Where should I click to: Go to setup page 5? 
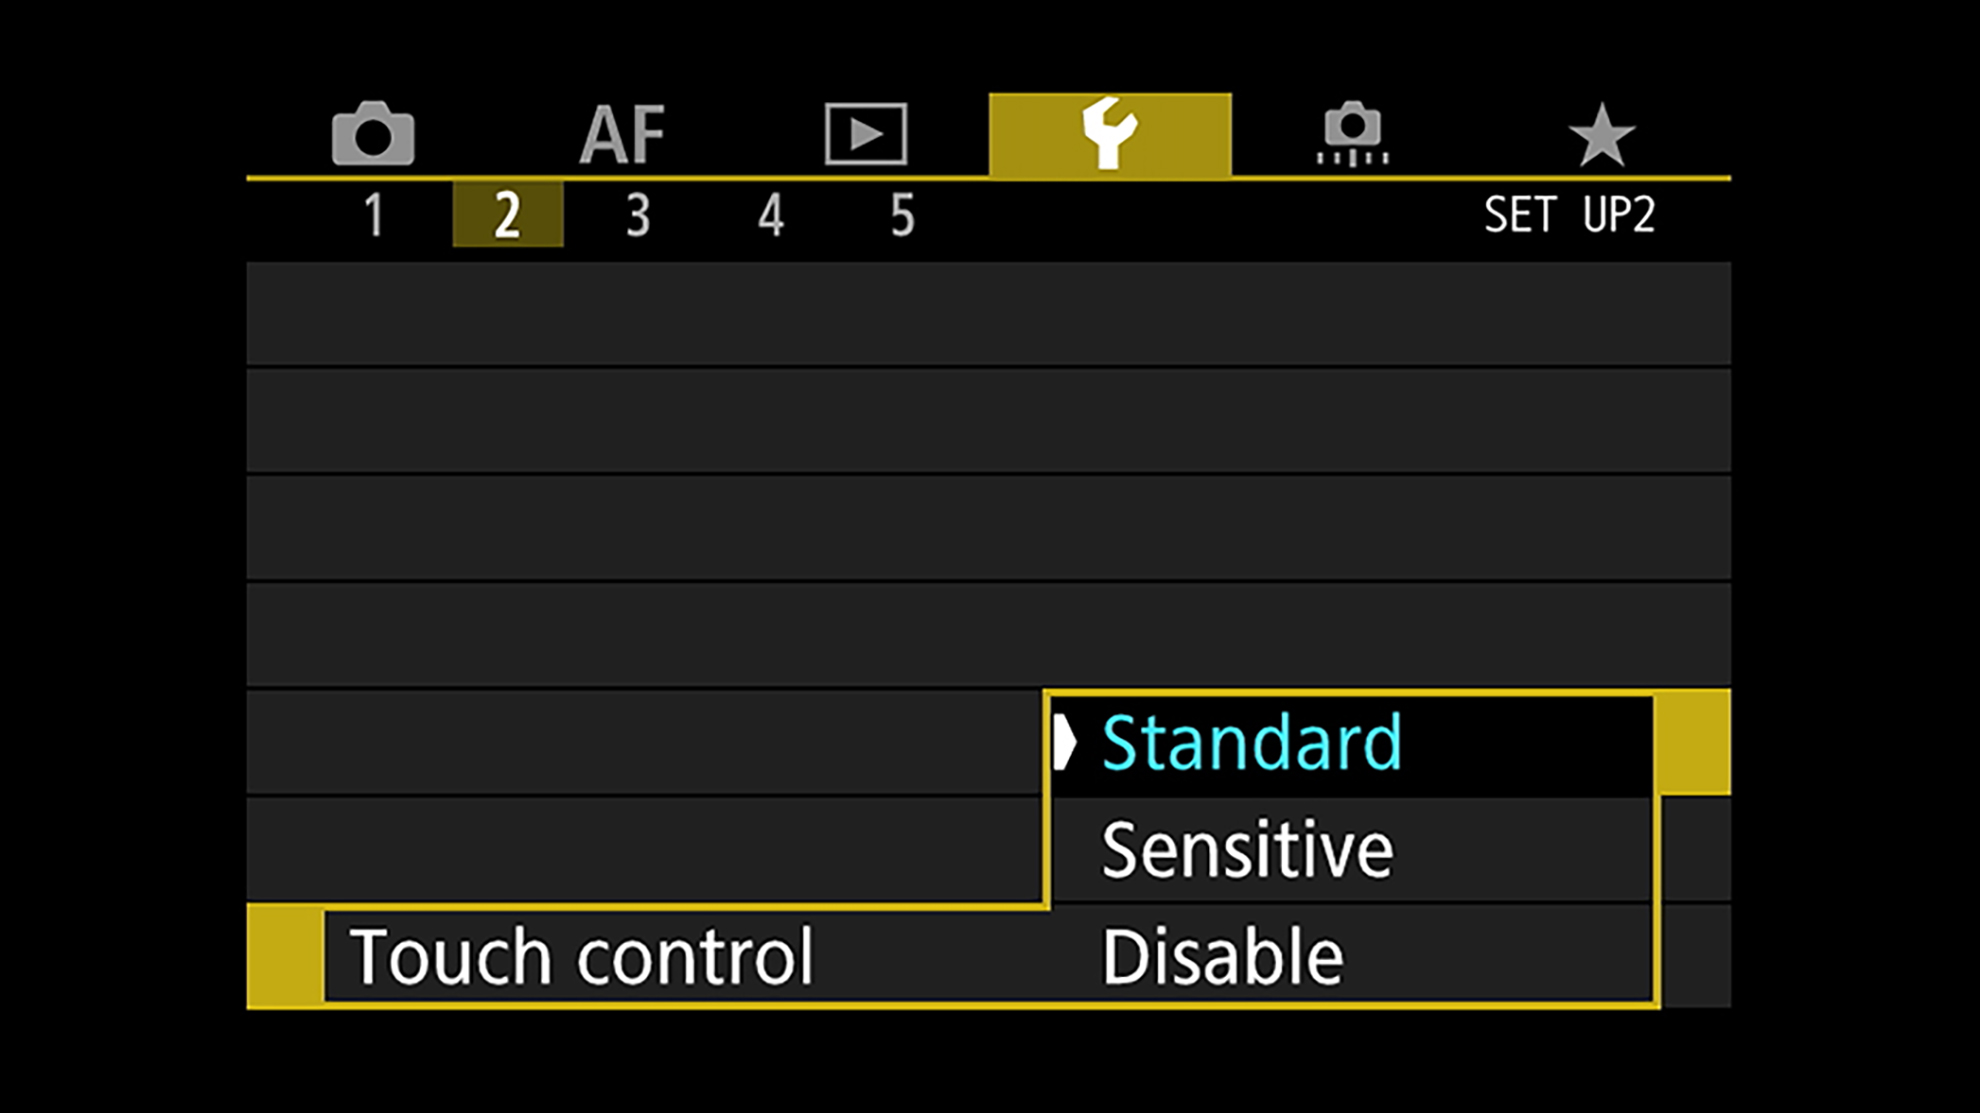[902, 215]
